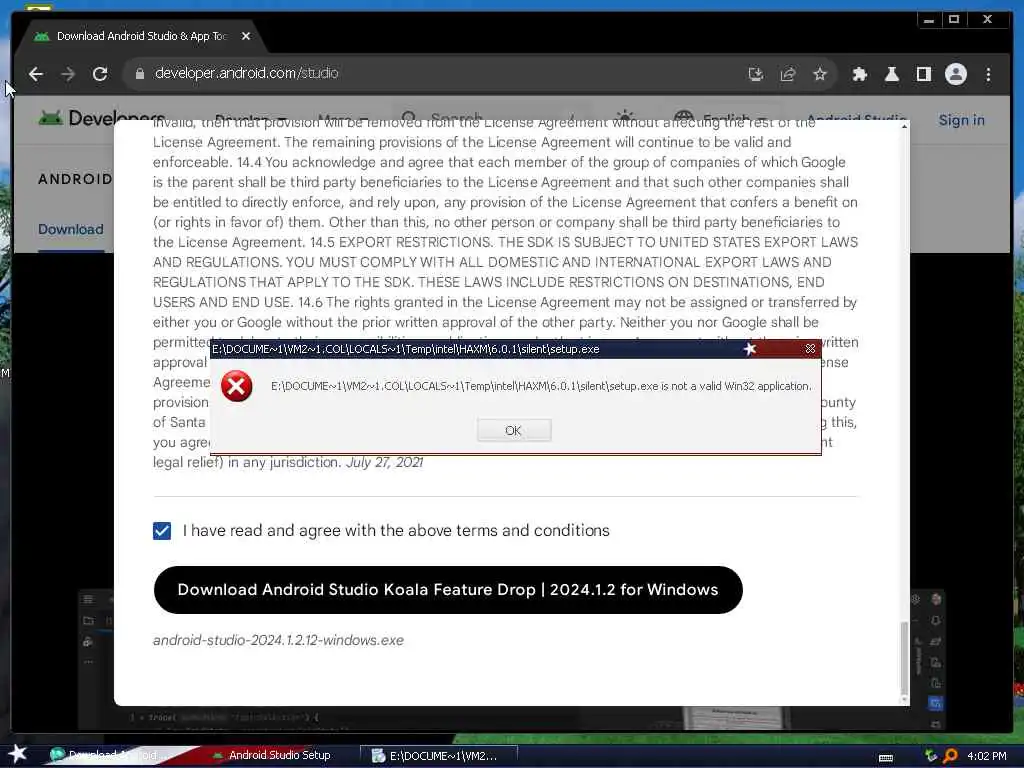Click the ANDROID heading on the page

74,179
